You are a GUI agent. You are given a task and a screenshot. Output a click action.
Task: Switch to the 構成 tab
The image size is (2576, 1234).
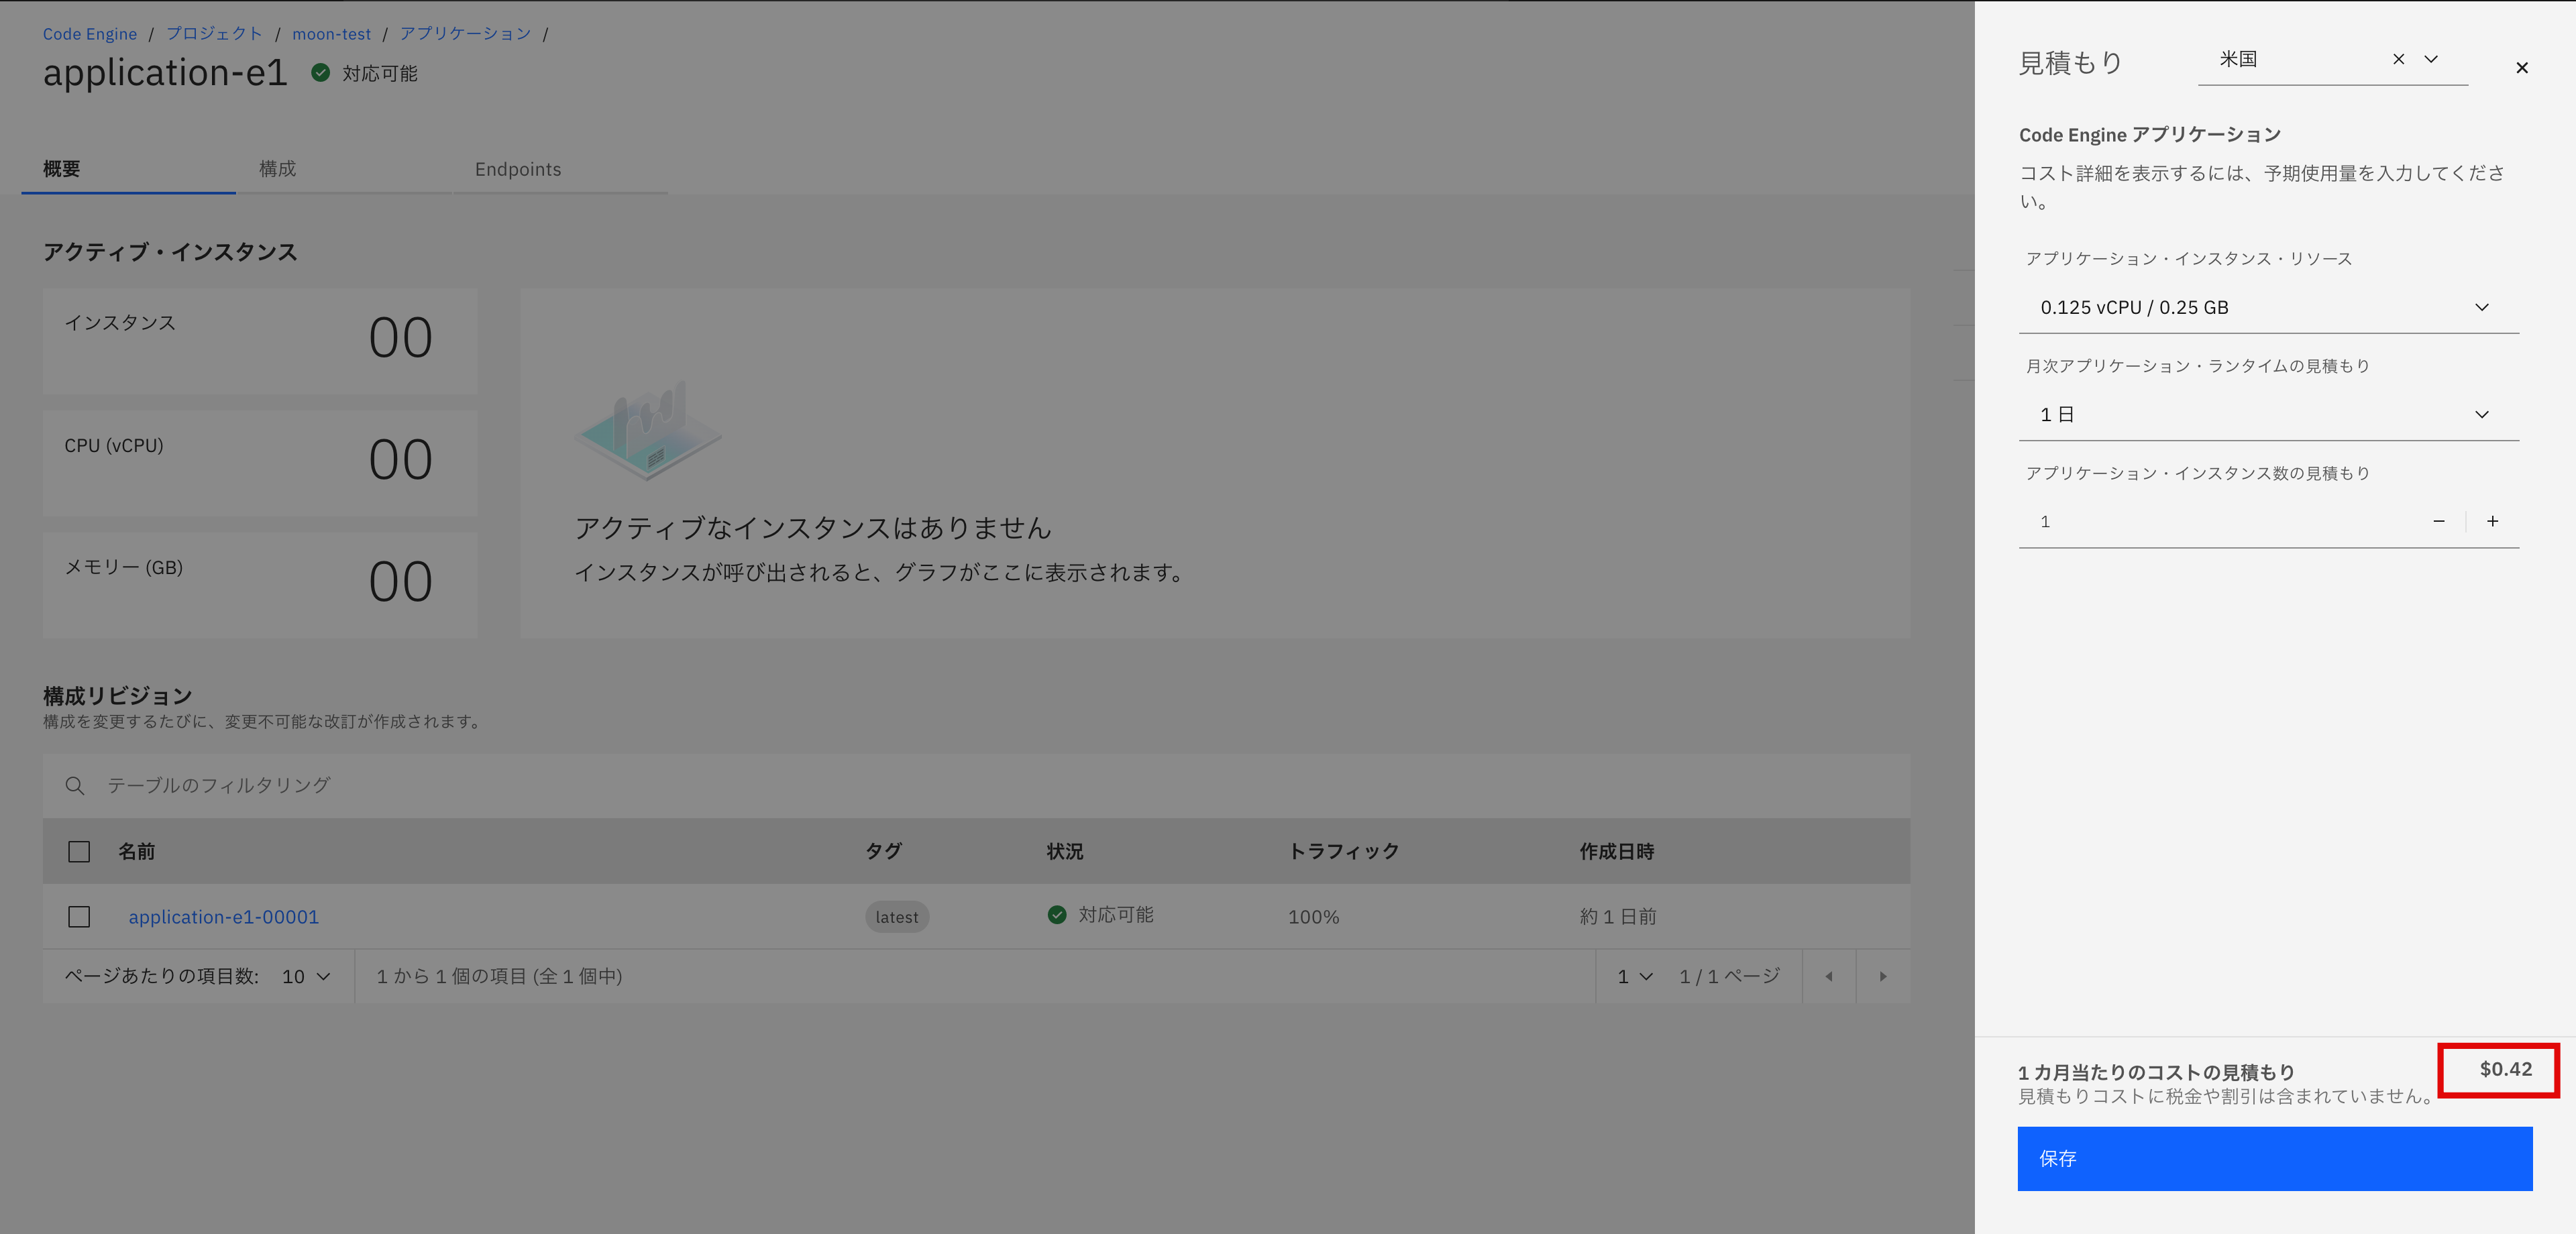(278, 169)
